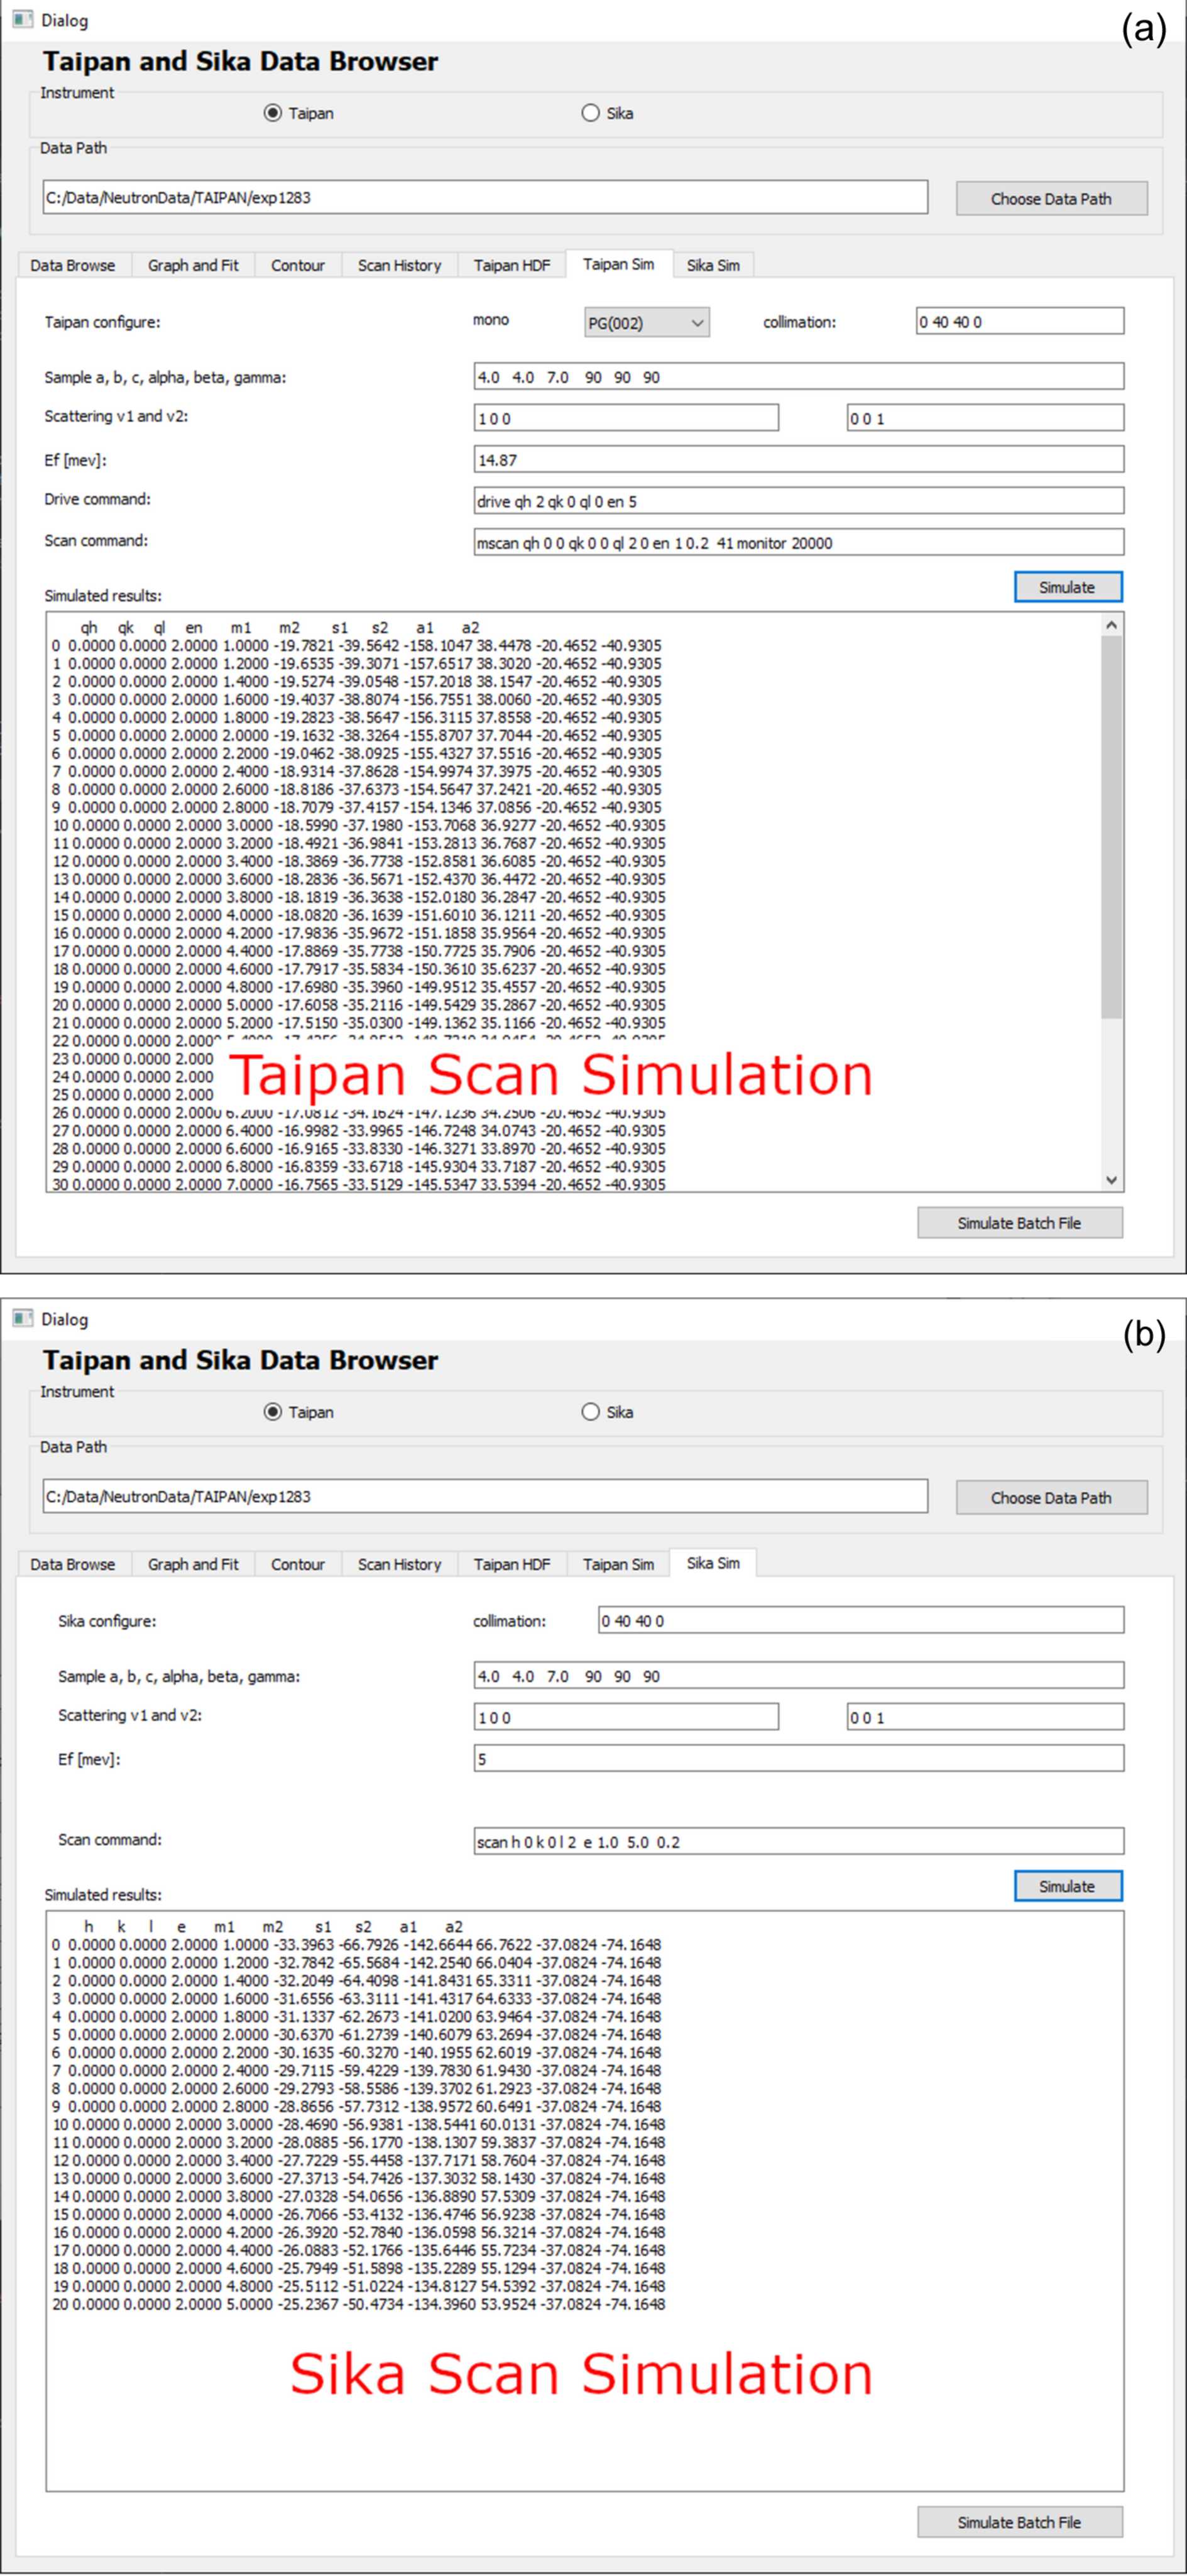Screen dimensions: 1187x2576
Task: Switch to Taipan Sim tab in bottom dialog (b)
Action: (x=619, y=1564)
